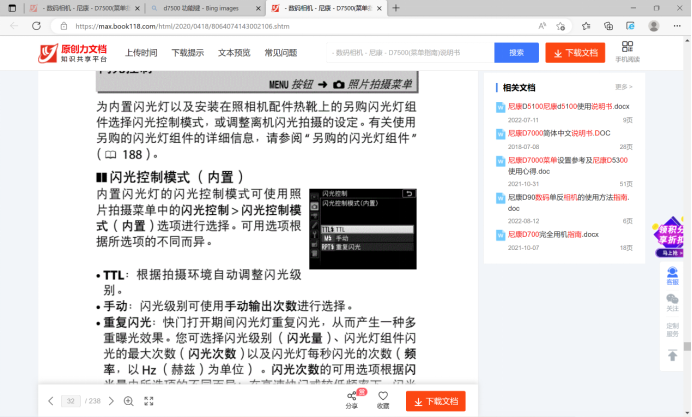Click the 分享 share icon
The image size is (692, 417).
pos(351,400)
